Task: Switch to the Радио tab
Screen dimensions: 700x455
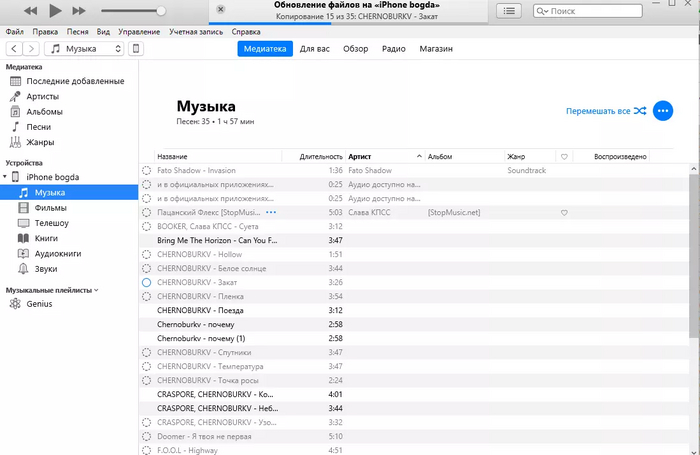Action: tap(393, 48)
